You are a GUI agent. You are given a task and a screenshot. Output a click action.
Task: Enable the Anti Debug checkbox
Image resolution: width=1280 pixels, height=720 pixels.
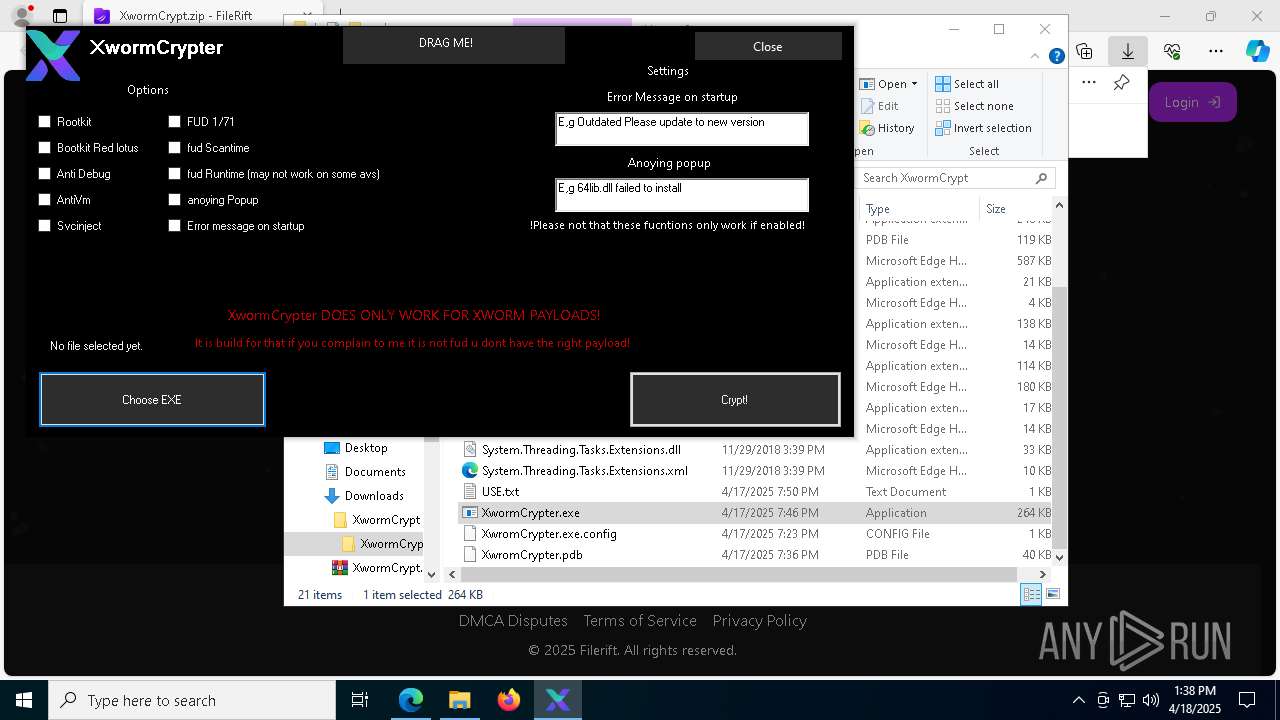[44, 174]
